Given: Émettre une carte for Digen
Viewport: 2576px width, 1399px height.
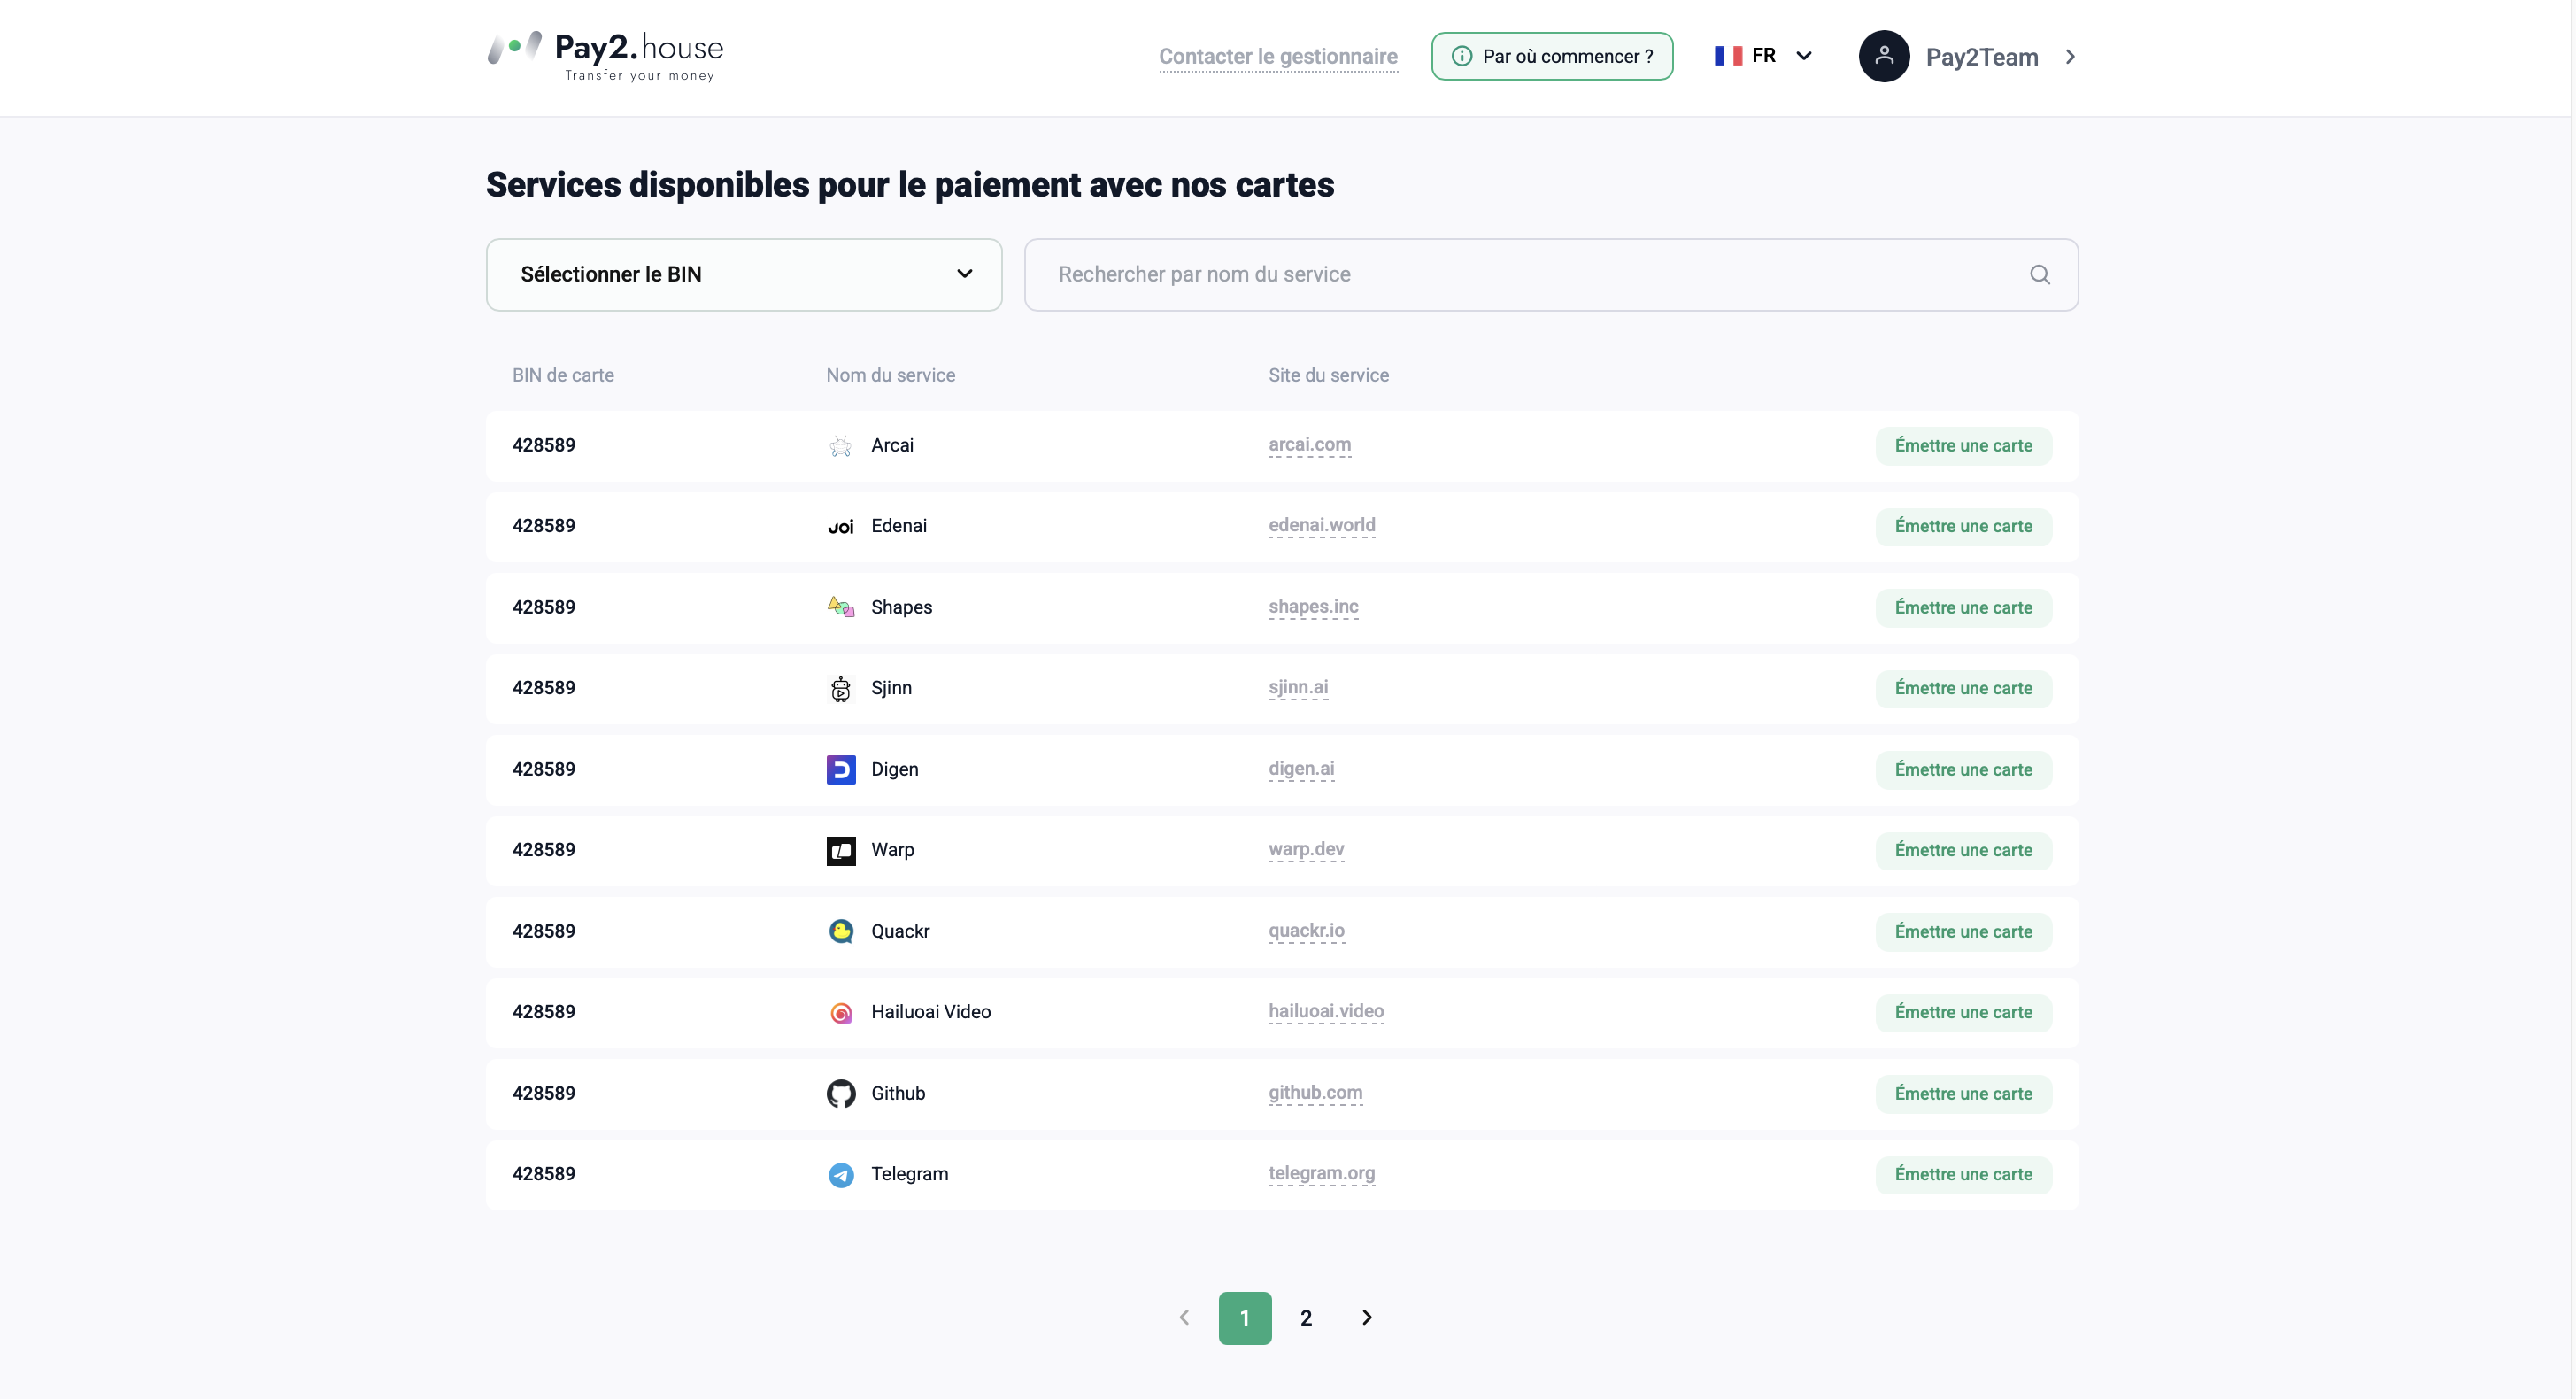Looking at the screenshot, I should pyautogui.click(x=1963, y=770).
